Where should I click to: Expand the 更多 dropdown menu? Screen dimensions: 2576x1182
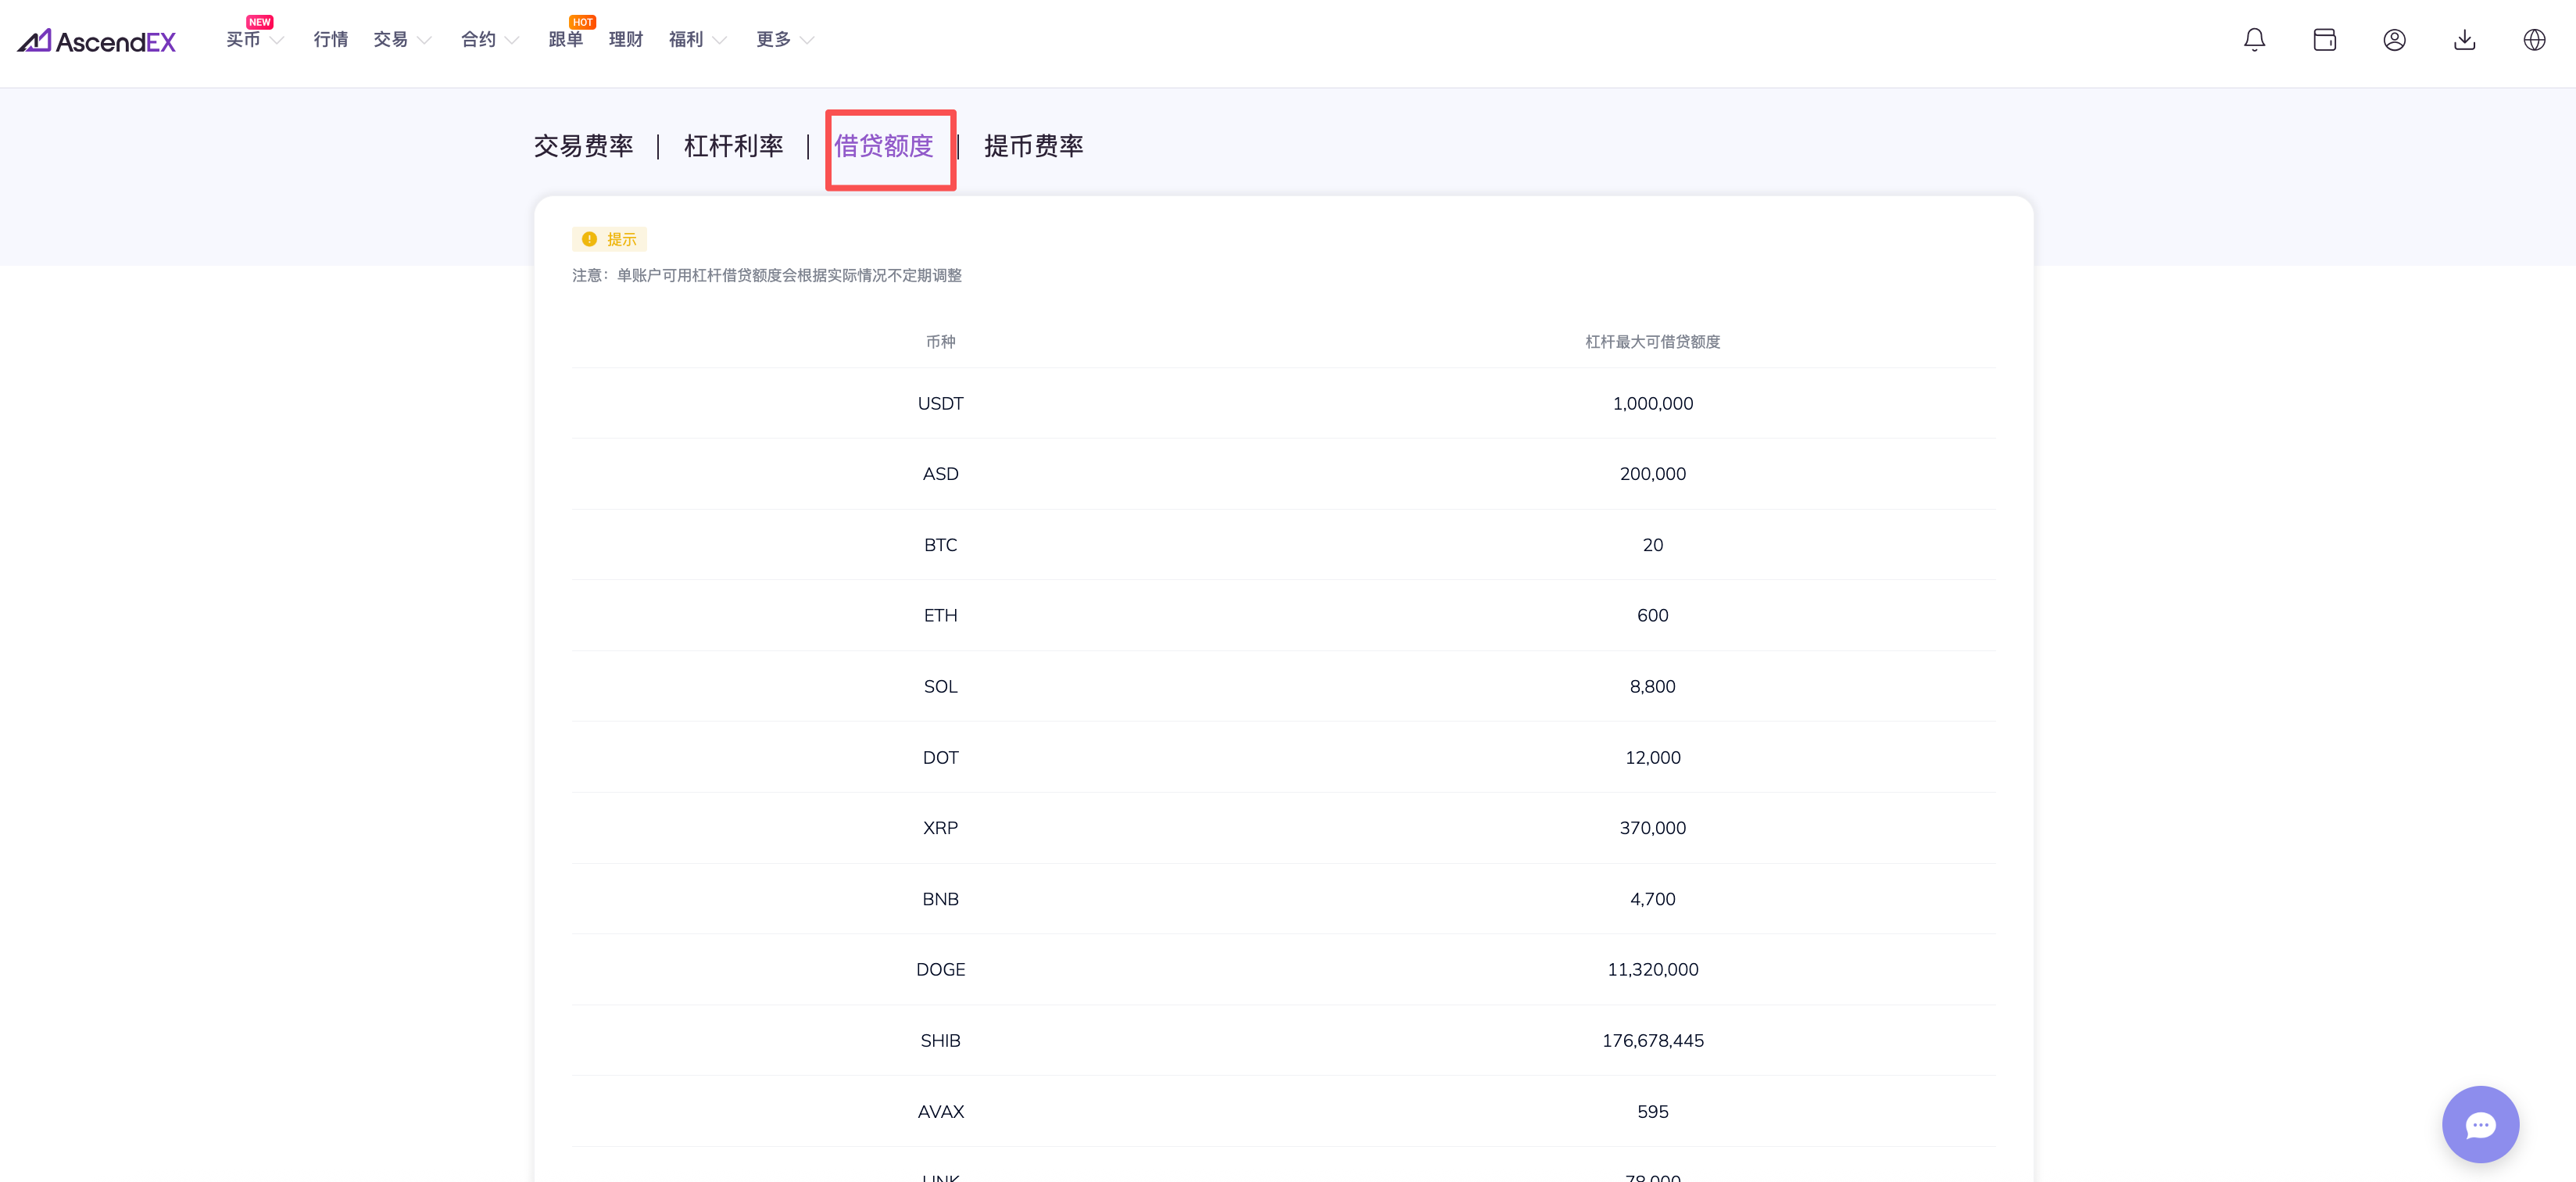coord(784,40)
